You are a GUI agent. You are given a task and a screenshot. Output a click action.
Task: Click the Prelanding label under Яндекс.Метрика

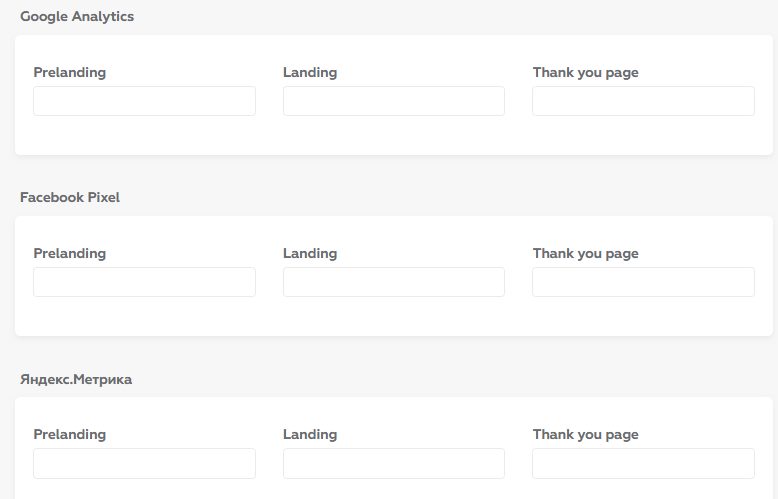click(69, 434)
